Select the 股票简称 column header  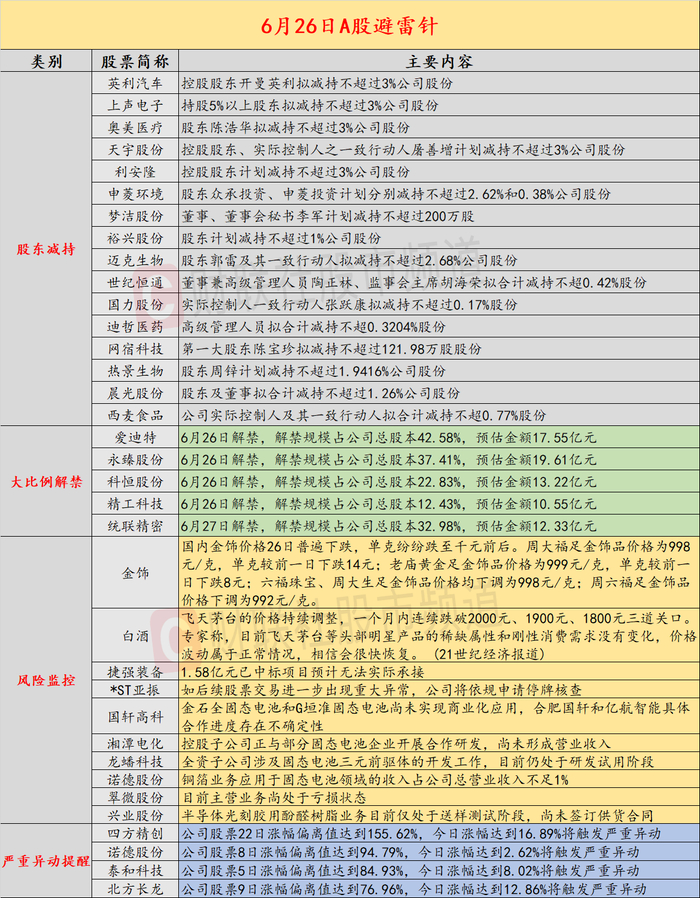tap(135, 61)
